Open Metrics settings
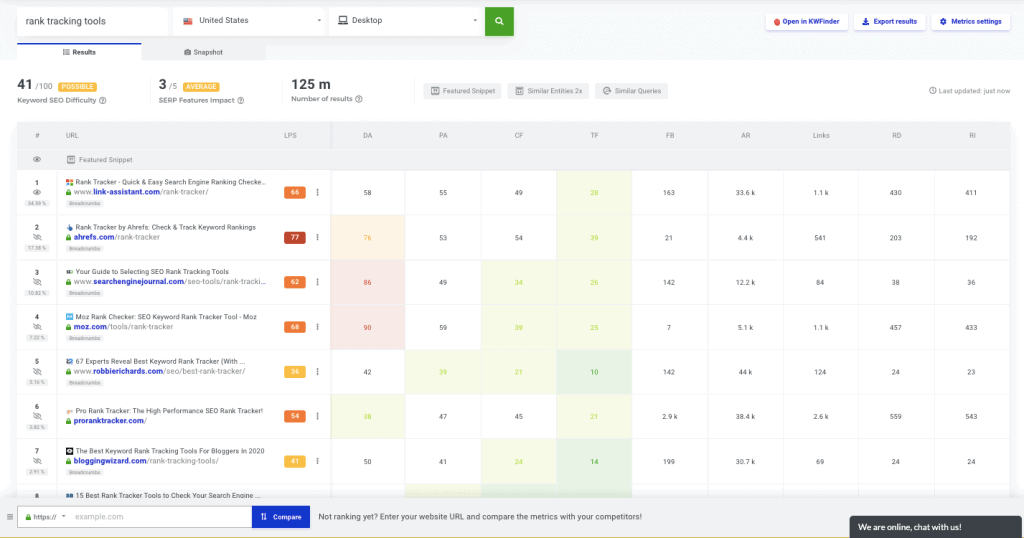The image size is (1024, 538). click(970, 22)
